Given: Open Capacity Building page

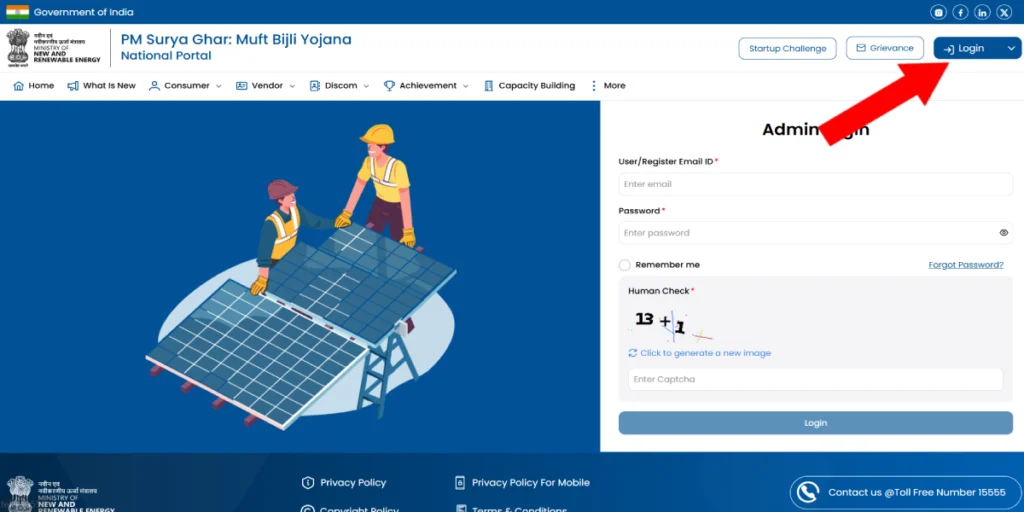Looking at the screenshot, I should [x=530, y=86].
